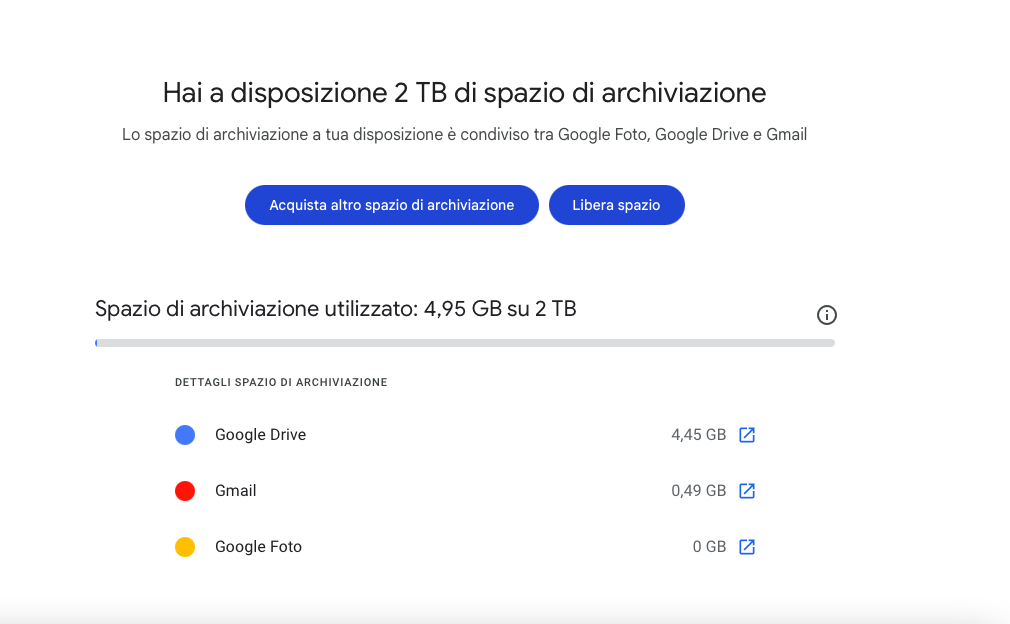Click the Dettagli spazio di archiviazione heading
This screenshot has width=1010, height=624.
click(281, 383)
